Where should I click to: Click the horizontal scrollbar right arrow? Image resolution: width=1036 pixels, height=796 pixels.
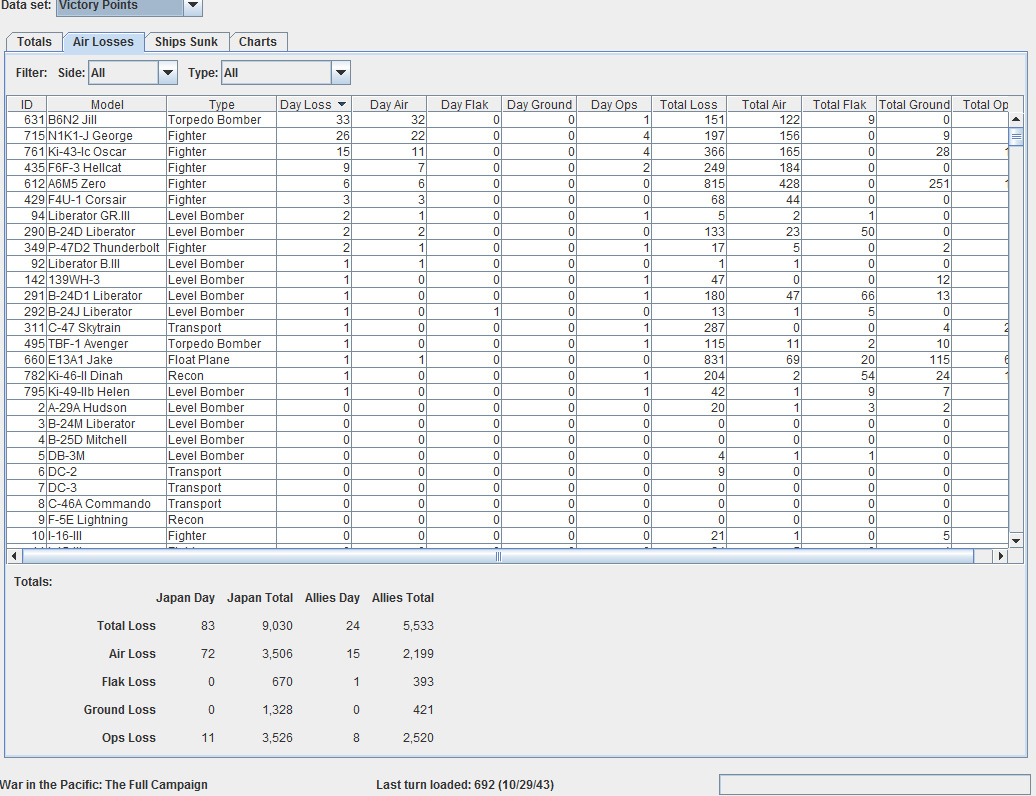coord(1000,556)
